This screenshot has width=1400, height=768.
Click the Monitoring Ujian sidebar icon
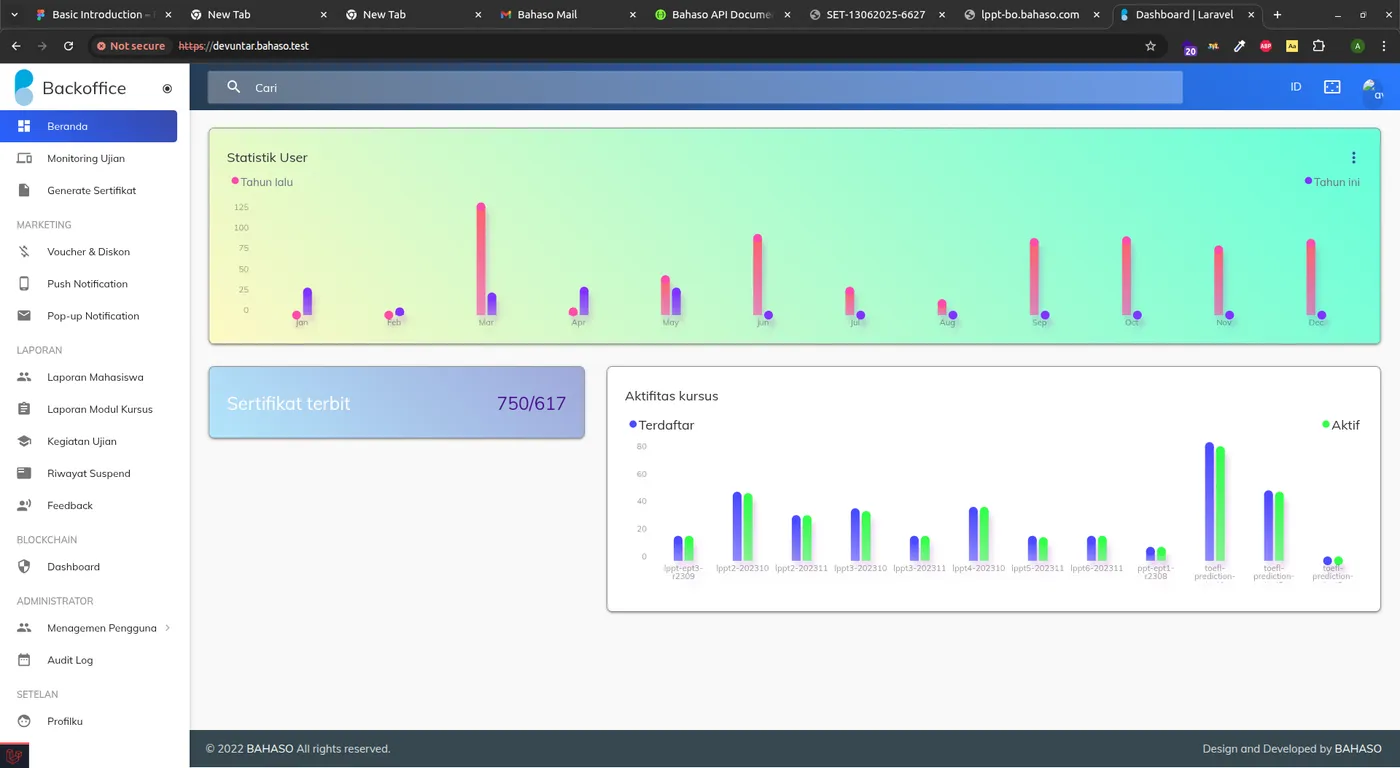[x=24, y=158]
